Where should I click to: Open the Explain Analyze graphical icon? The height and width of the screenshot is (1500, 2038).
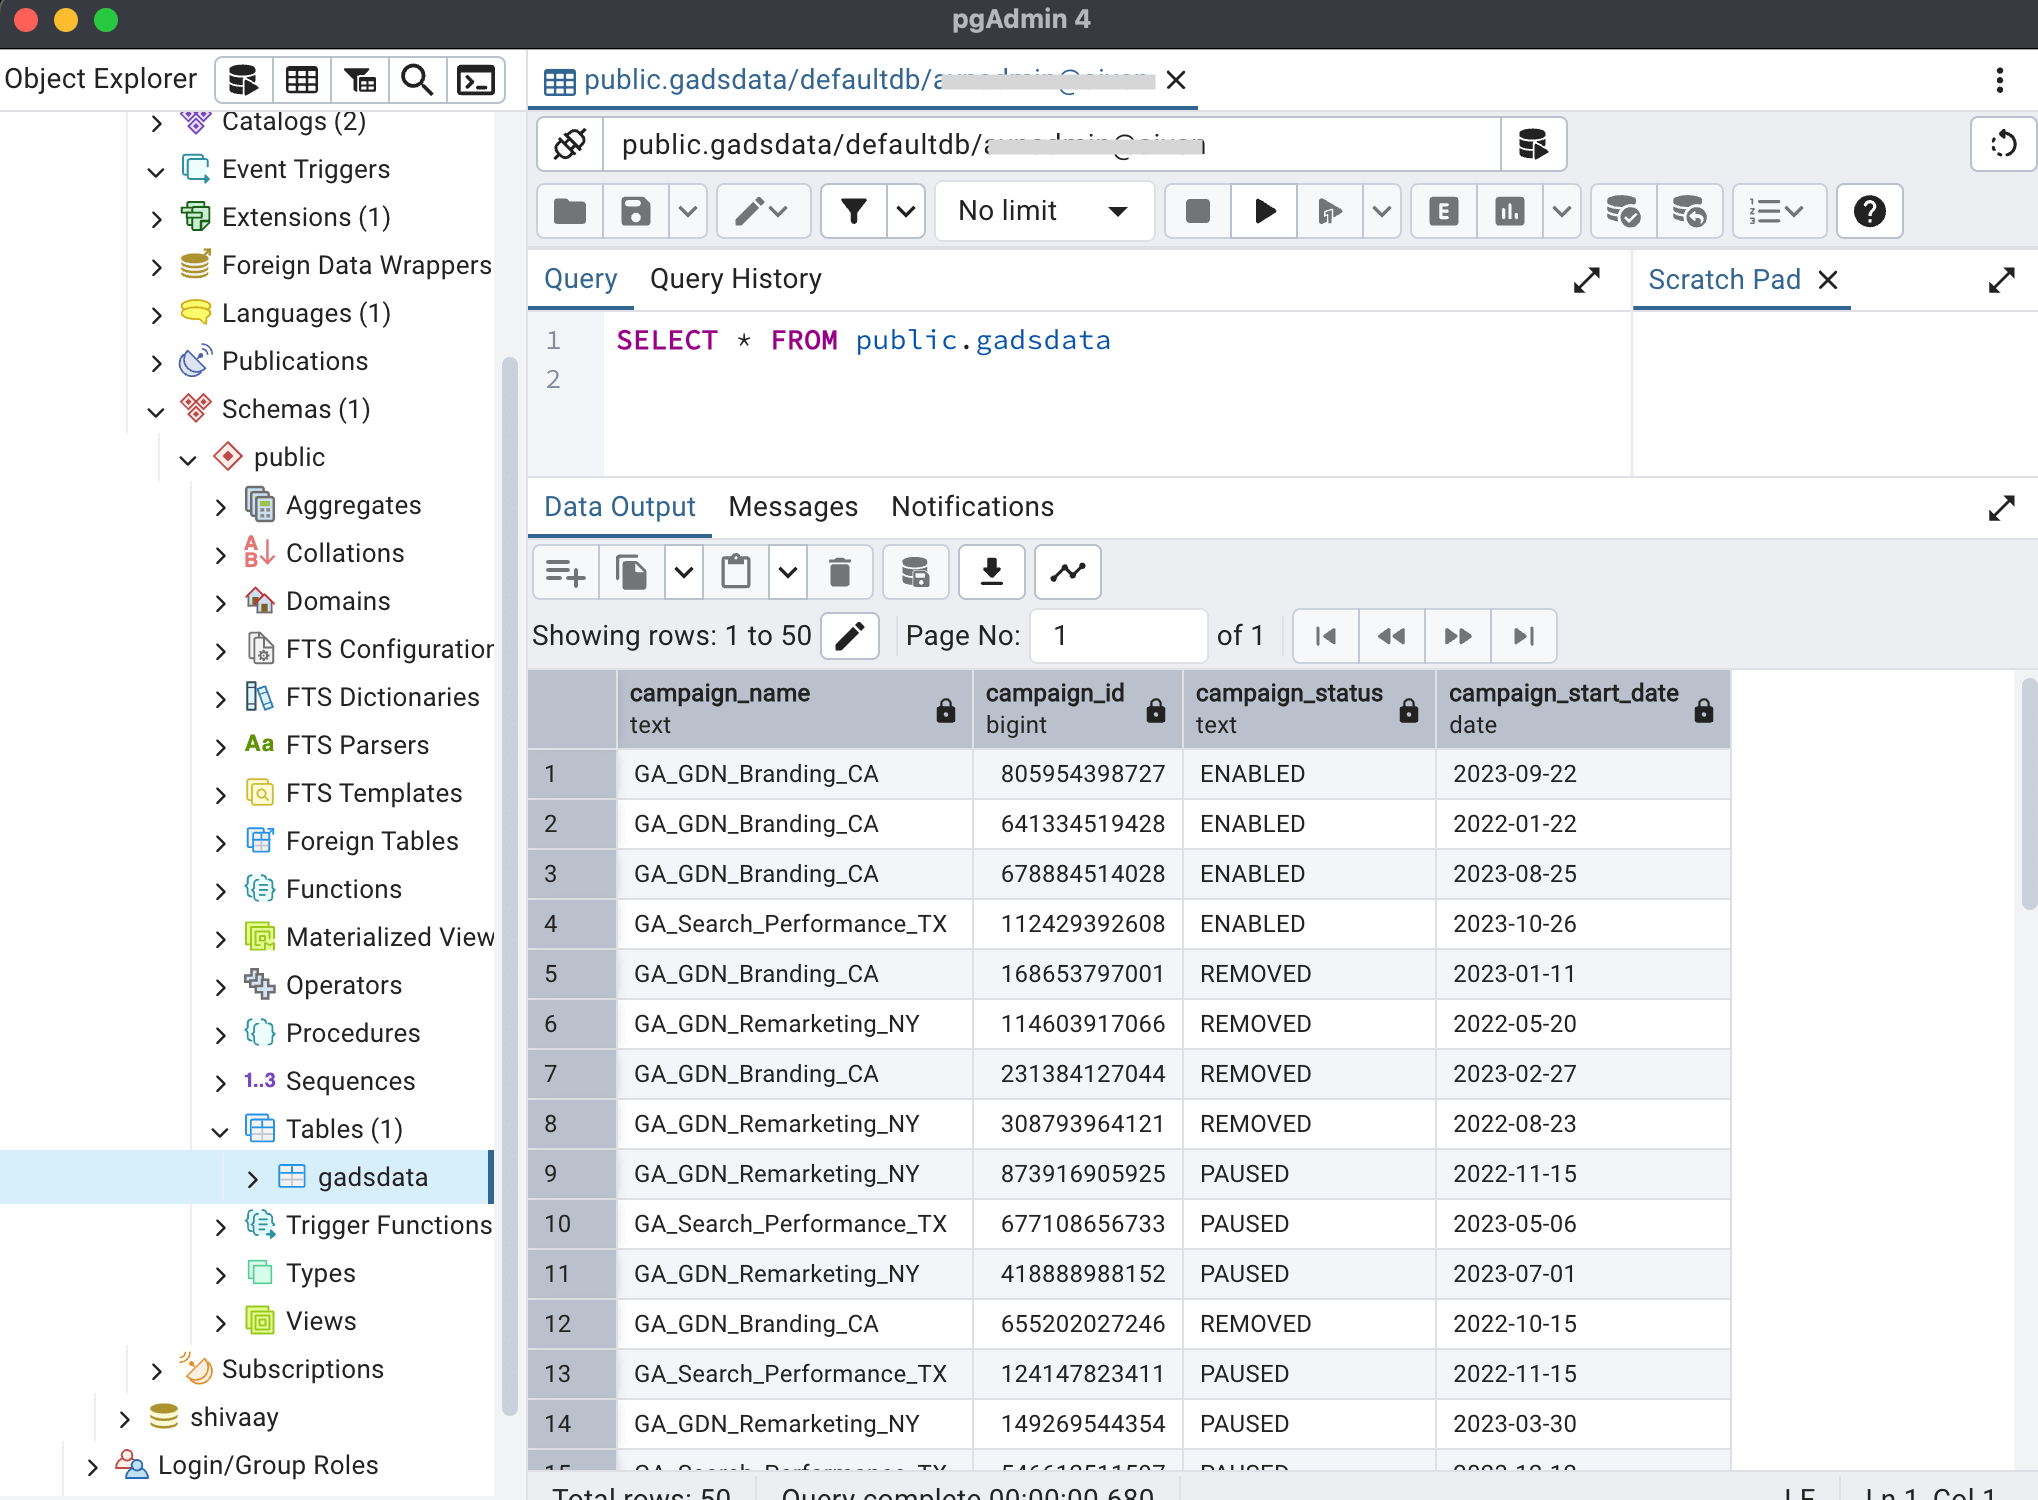tap(1509, 211)
